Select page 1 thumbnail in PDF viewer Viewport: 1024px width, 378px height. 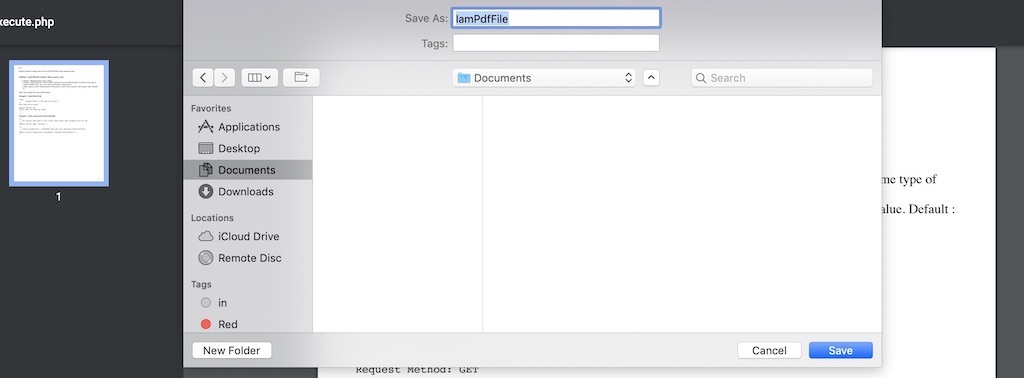pos(59,123)
